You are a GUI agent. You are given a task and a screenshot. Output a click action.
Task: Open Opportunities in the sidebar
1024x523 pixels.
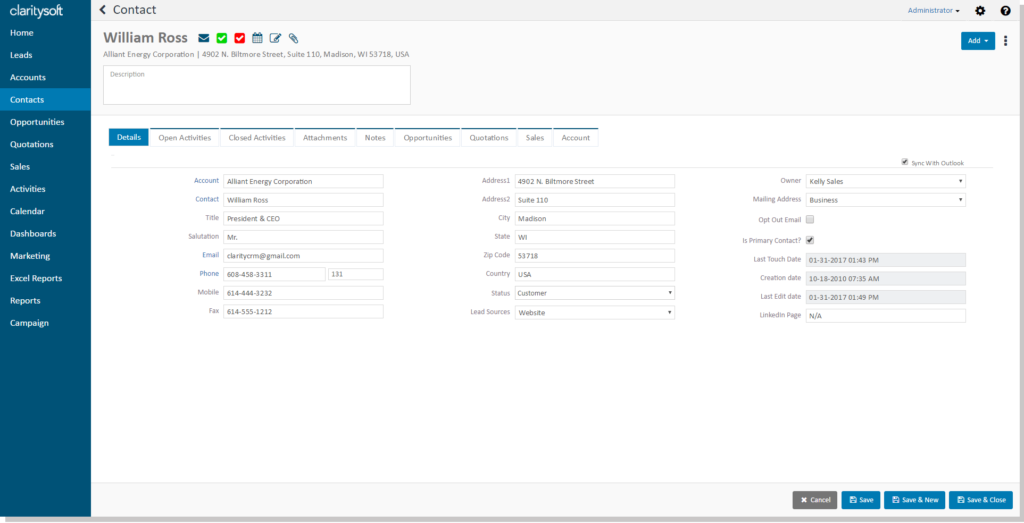(x=45, y=122)
